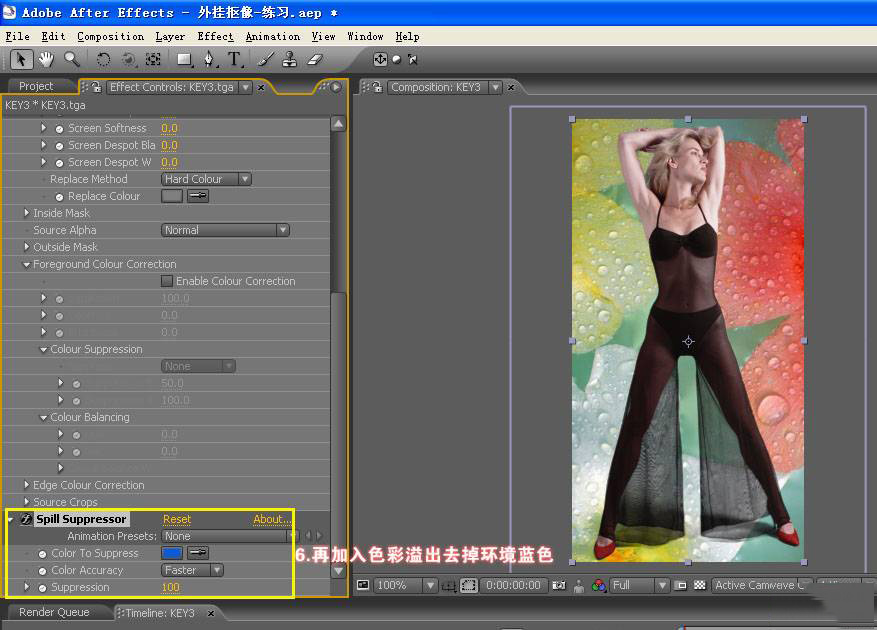Expand the Edge Colour Correction group
This screenshot has width=877, height=630.
[26, 485]
